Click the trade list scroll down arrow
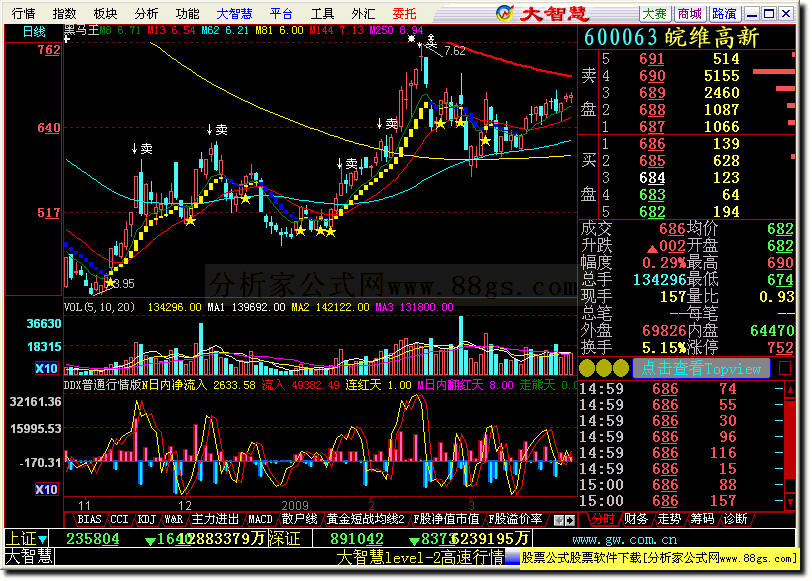The image size is (812, 581). tap(790, 501)
